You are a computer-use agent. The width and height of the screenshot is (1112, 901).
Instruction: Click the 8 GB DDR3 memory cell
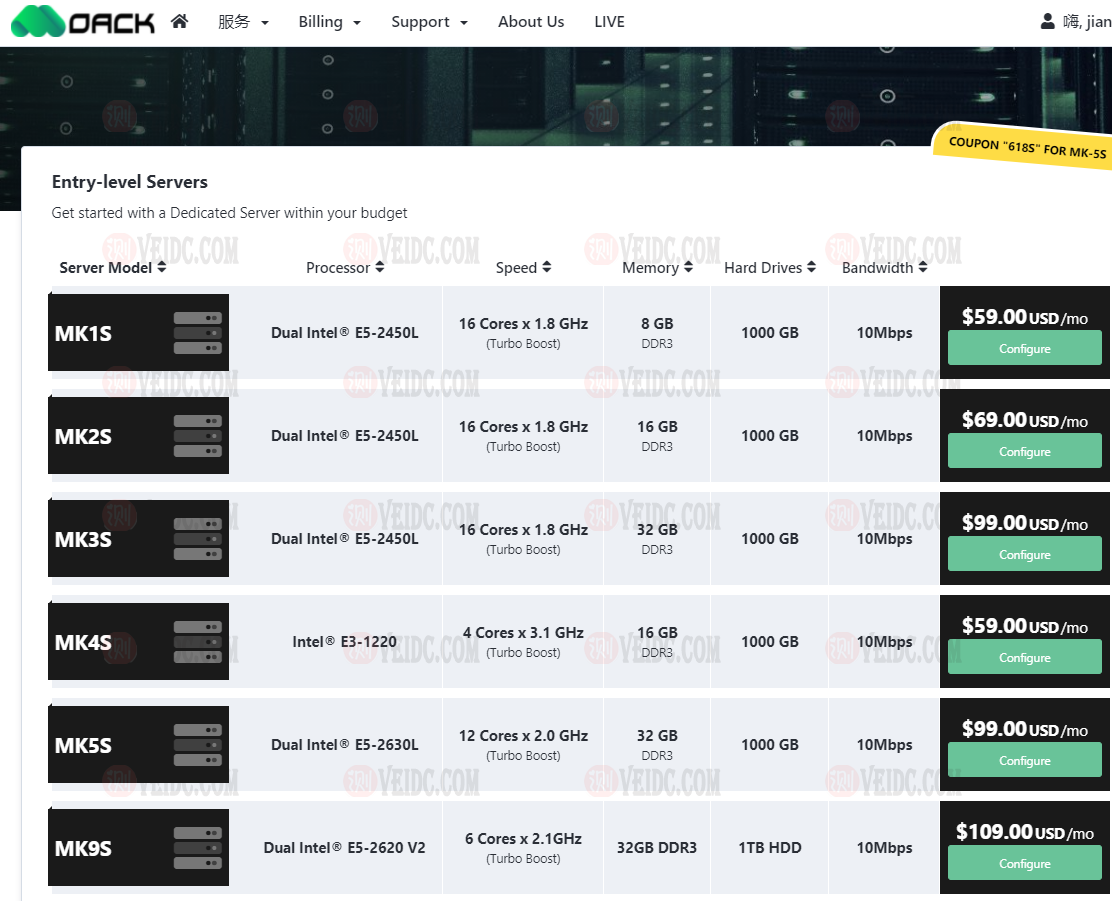pyautogui.click(x=657, y=333)
